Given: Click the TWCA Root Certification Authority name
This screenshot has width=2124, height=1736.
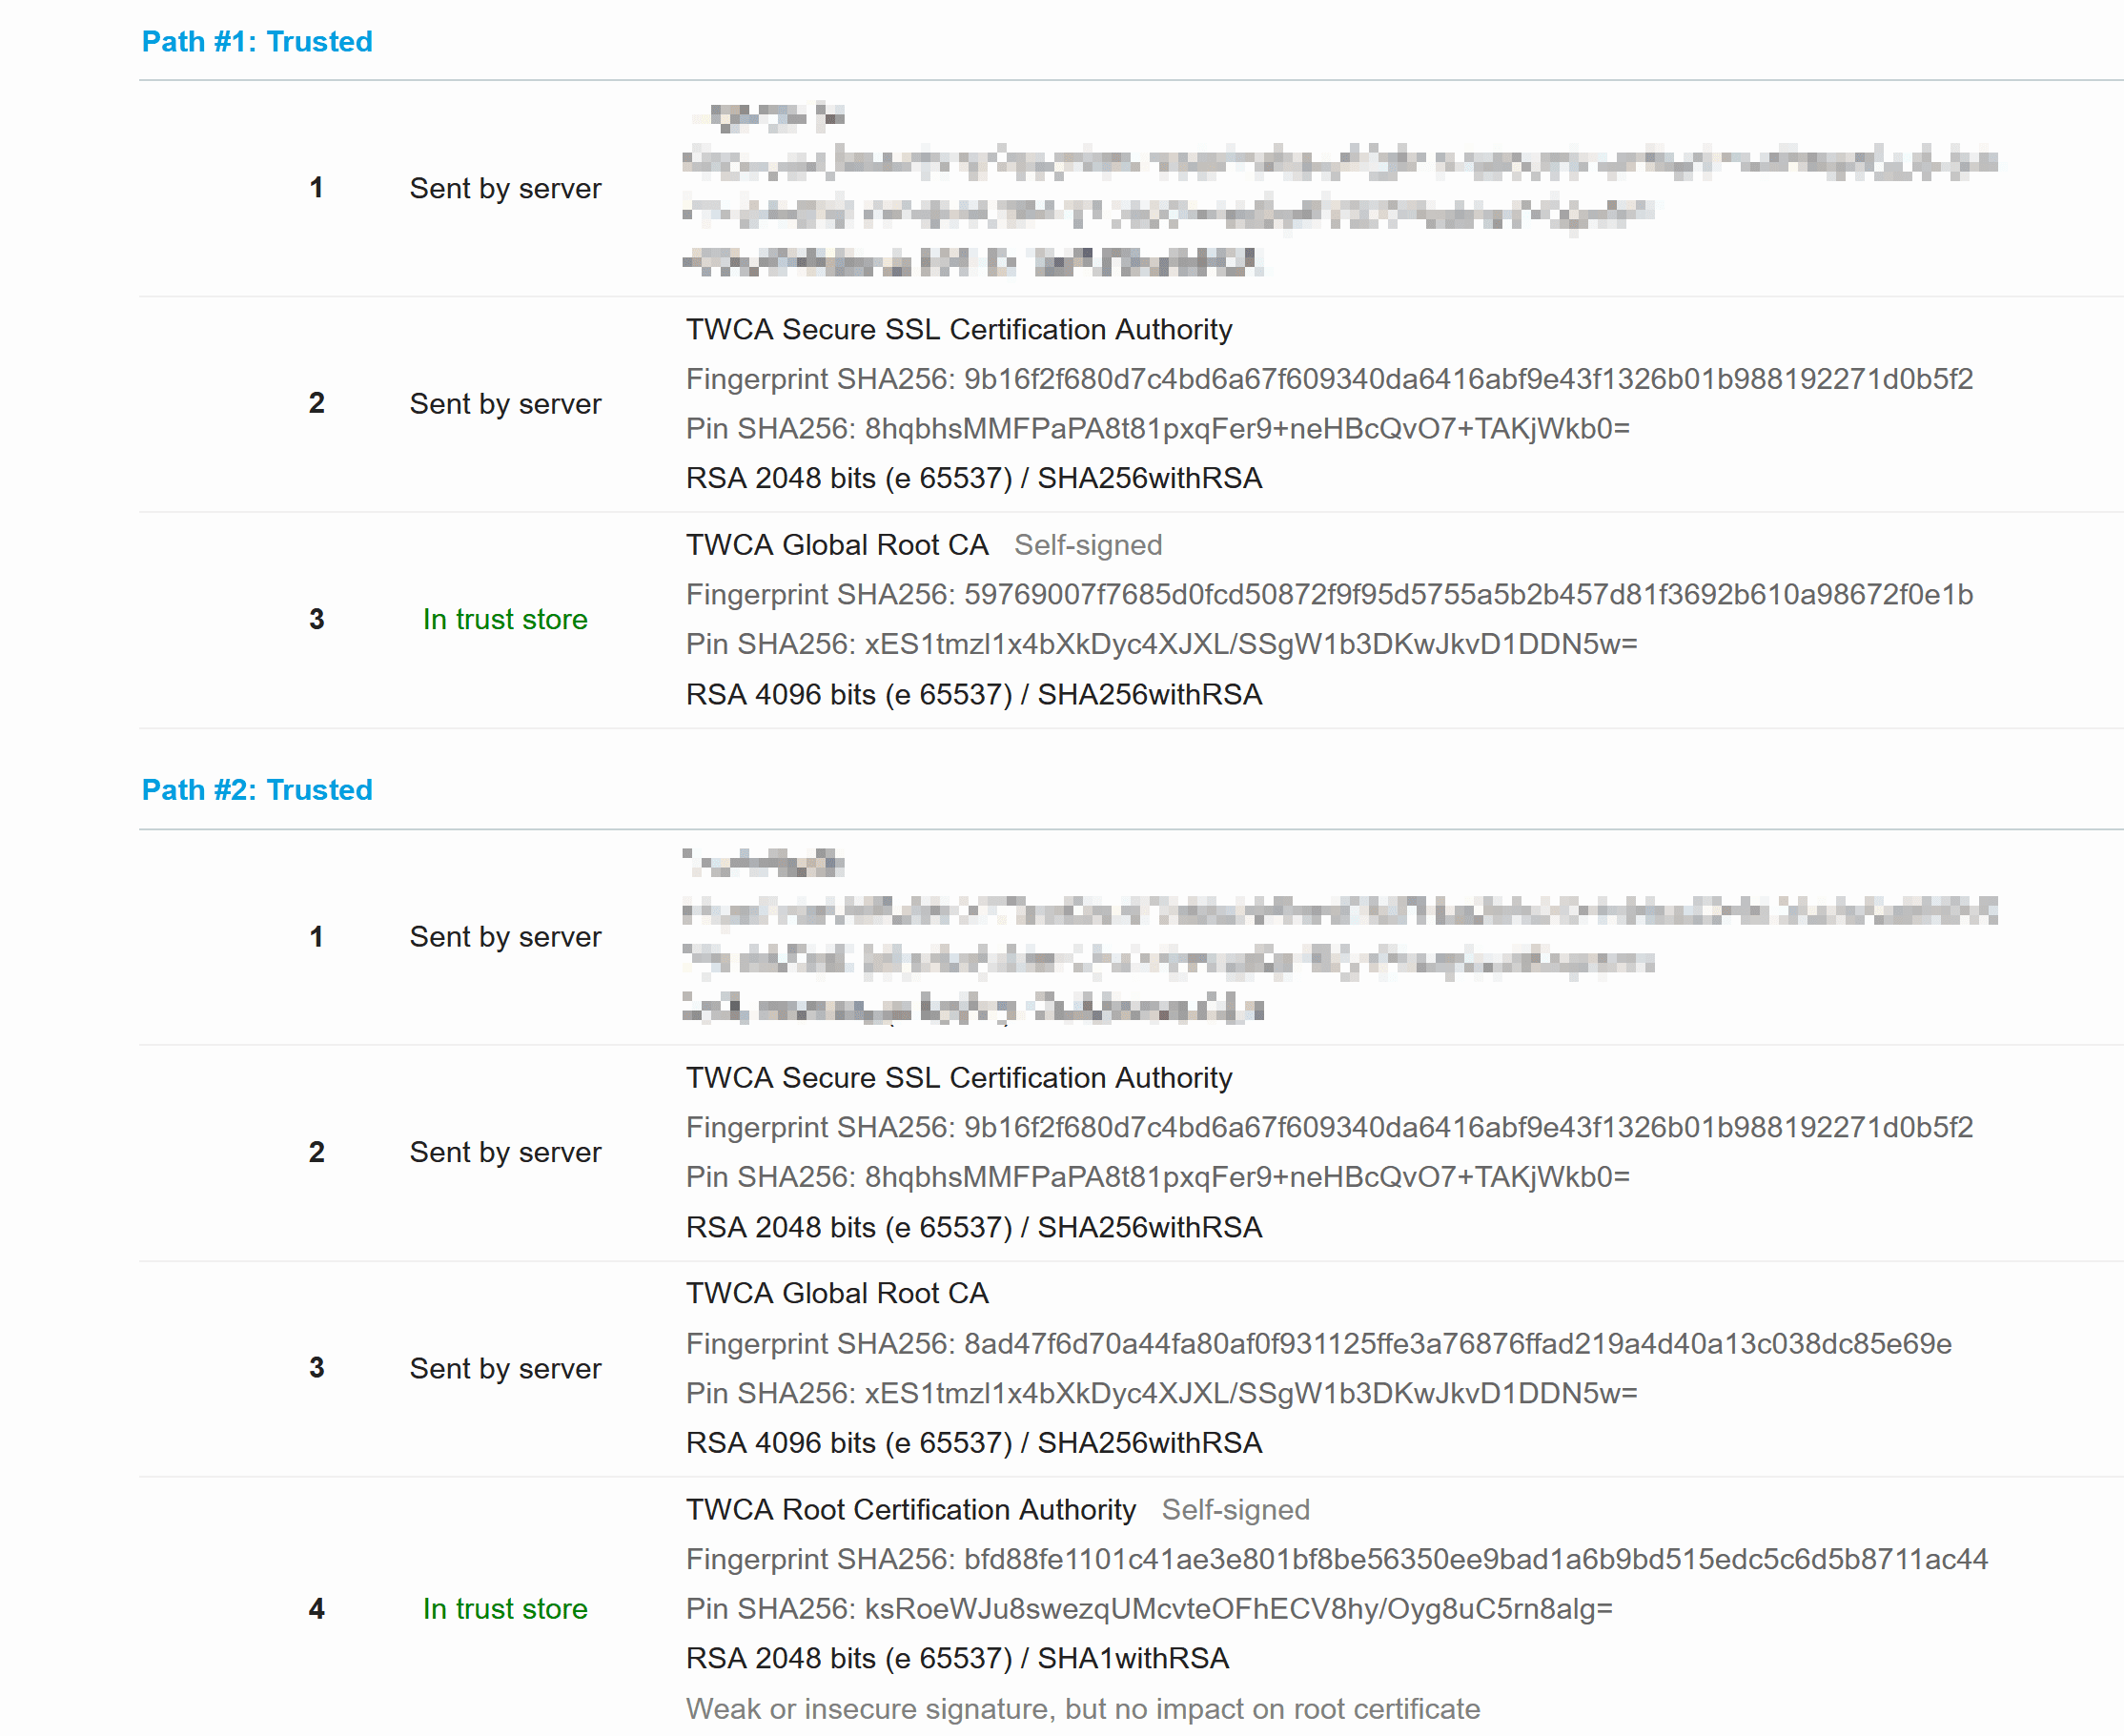Looking at the screenshot, I should pos(910,1509).
